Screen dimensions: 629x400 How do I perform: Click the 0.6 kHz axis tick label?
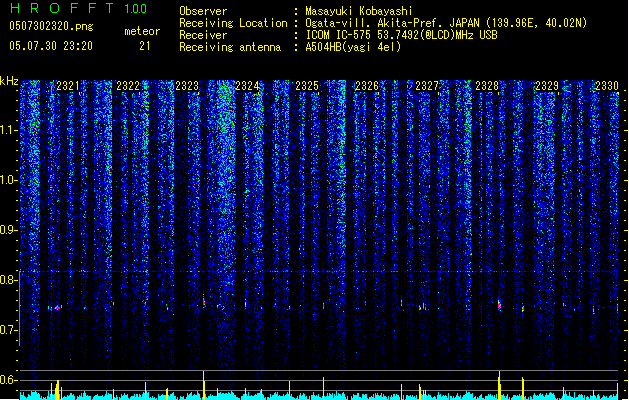[9, 380]
